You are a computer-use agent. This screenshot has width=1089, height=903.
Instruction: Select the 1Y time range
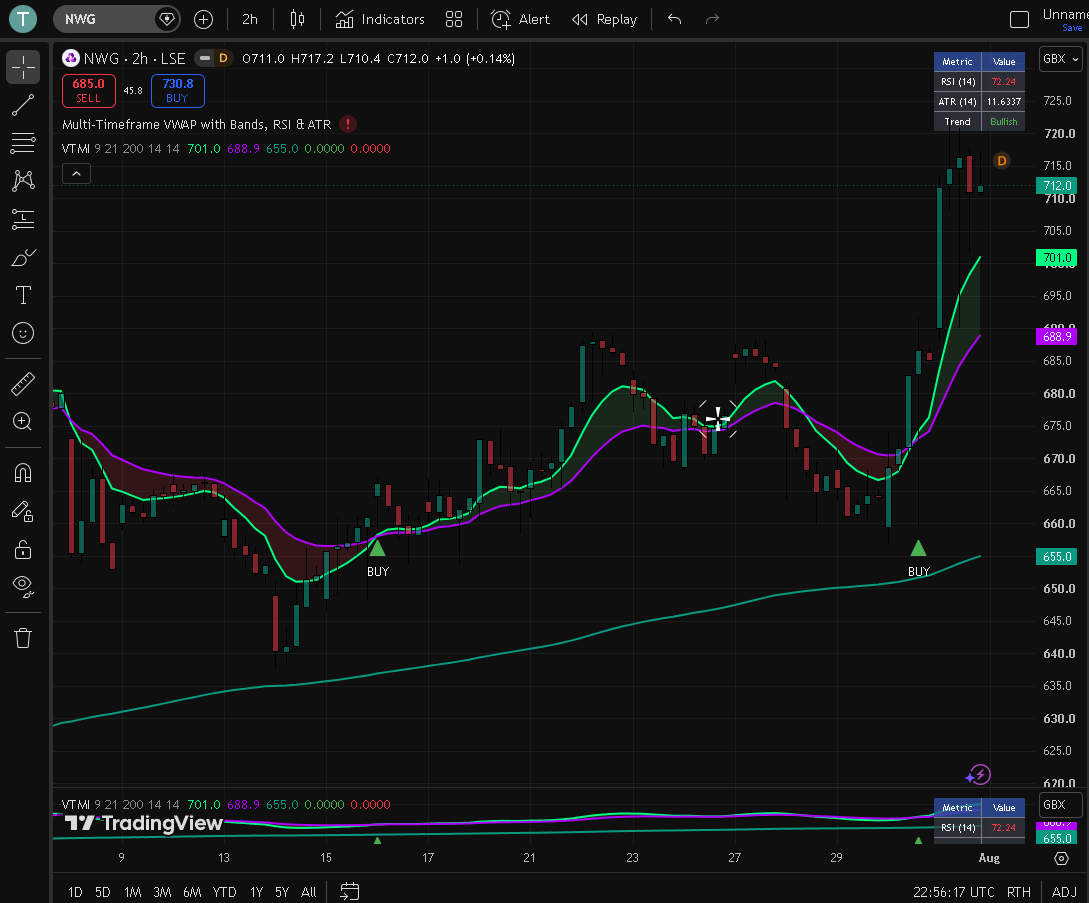coord(256,892)
